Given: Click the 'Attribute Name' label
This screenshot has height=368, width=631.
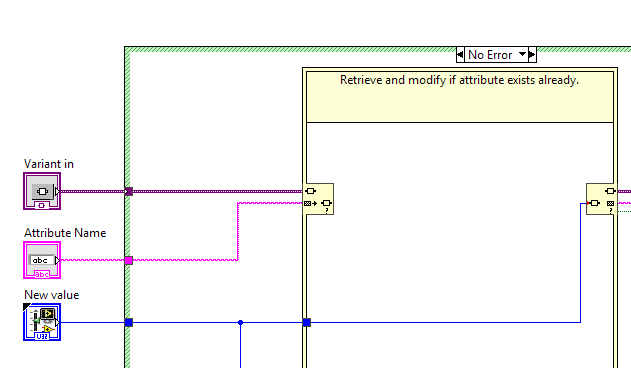Looking at the screenshot, I should tap(65, 233).
